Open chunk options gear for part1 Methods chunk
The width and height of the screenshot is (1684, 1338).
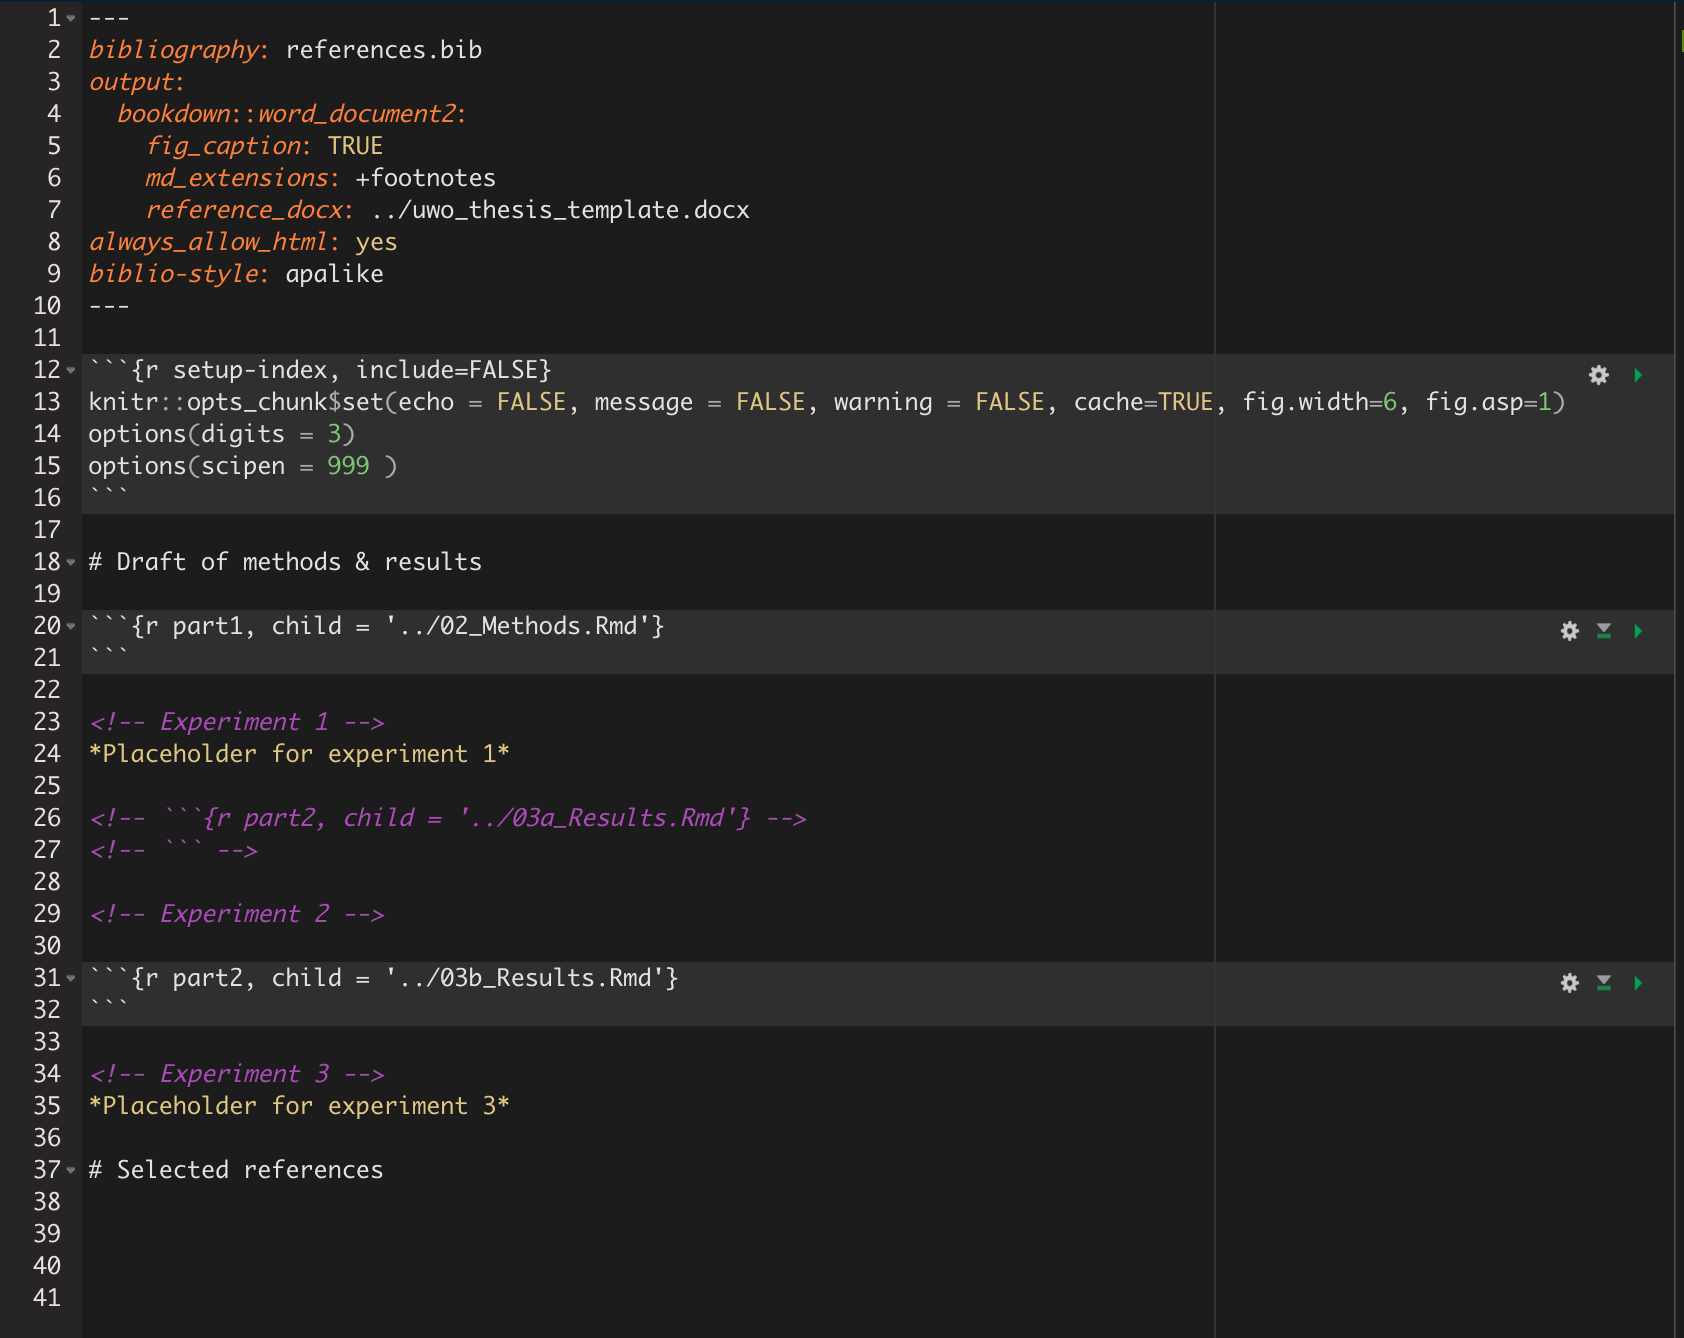click(1569, 631)
